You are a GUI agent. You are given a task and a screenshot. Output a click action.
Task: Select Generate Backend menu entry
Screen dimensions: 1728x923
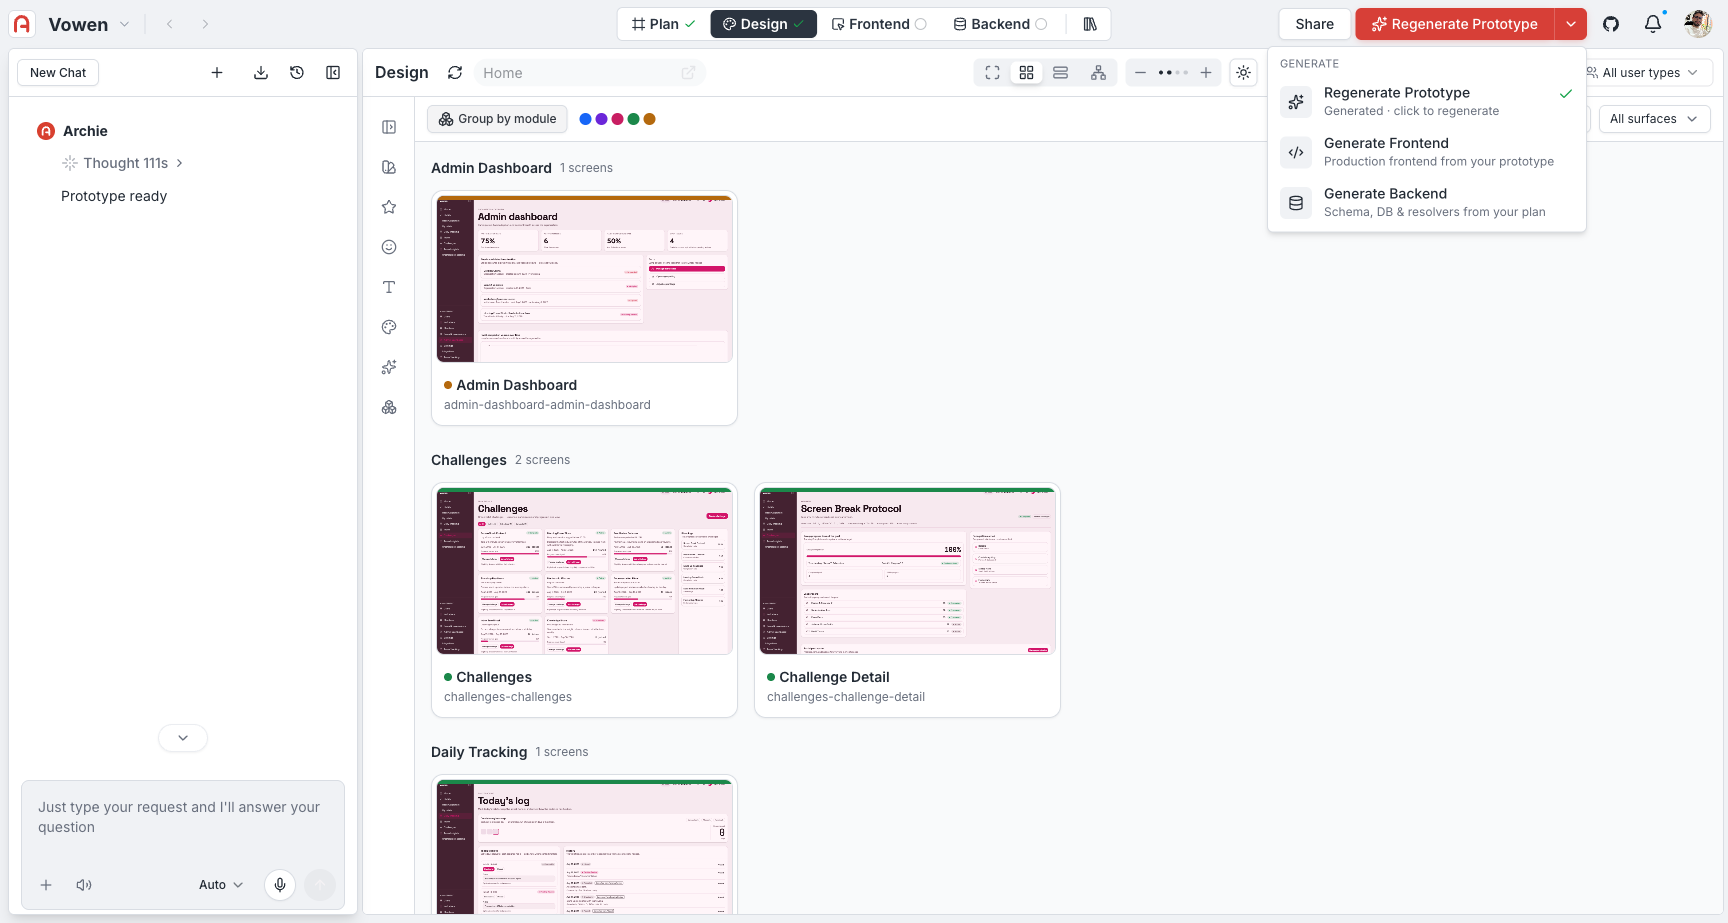pyautogui.click(x=1427, y=202)
